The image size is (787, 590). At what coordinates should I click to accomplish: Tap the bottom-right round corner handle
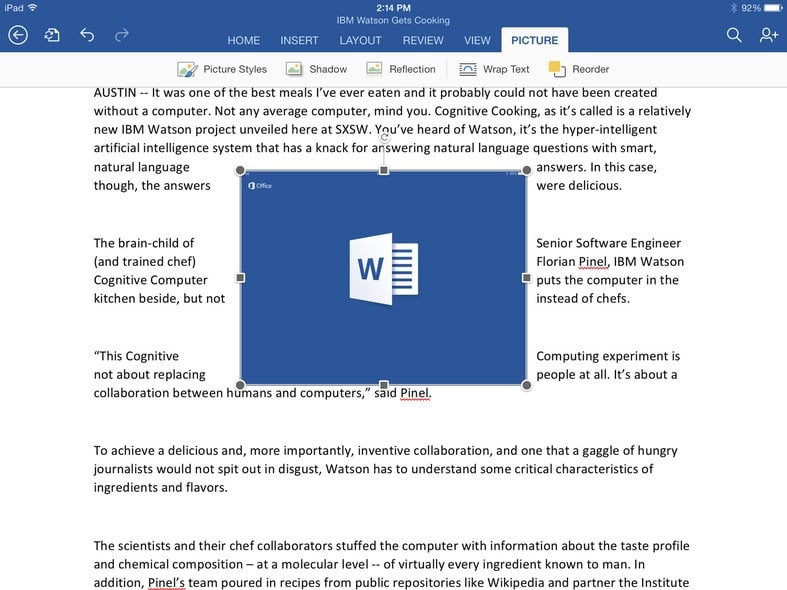tap(527, 385)
